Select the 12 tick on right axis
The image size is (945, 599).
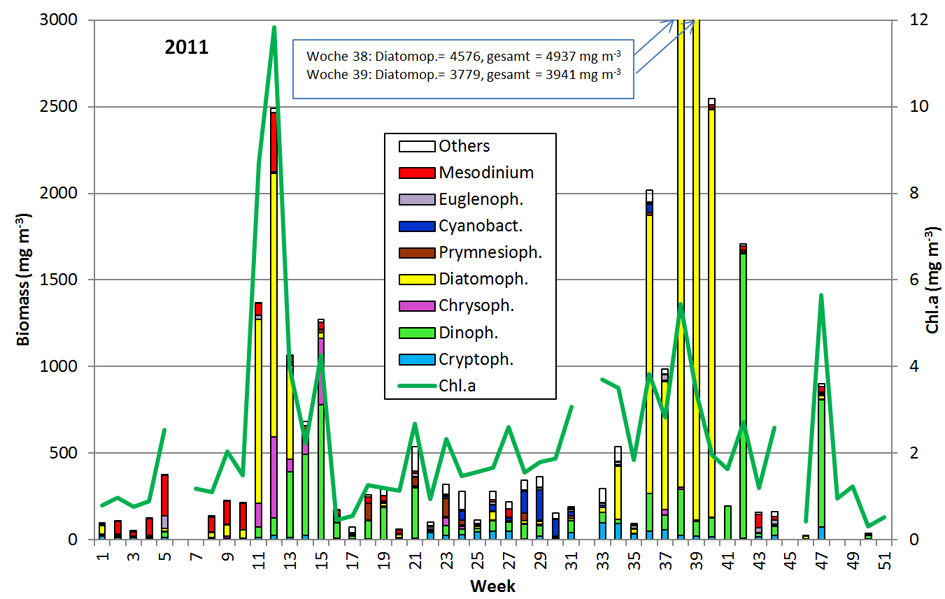click(908, 20)
